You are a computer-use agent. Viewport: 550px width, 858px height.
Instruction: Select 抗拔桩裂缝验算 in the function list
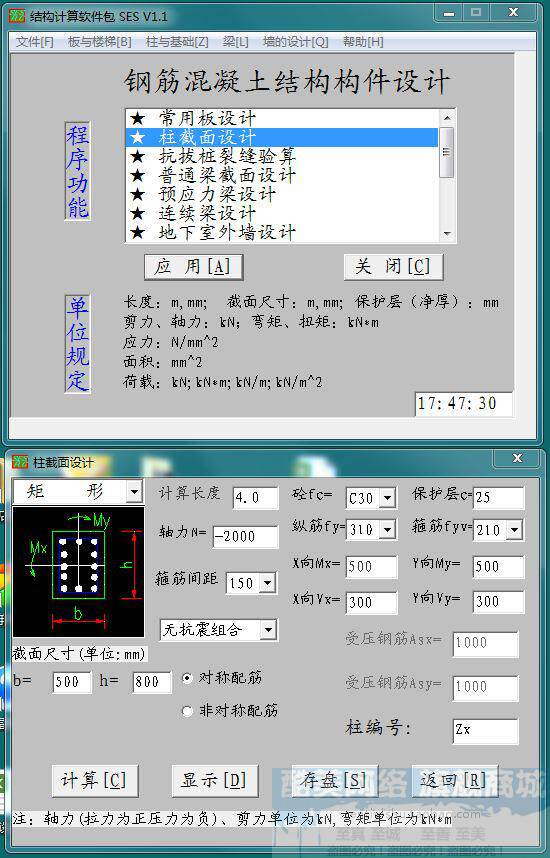tap(282, 156)
